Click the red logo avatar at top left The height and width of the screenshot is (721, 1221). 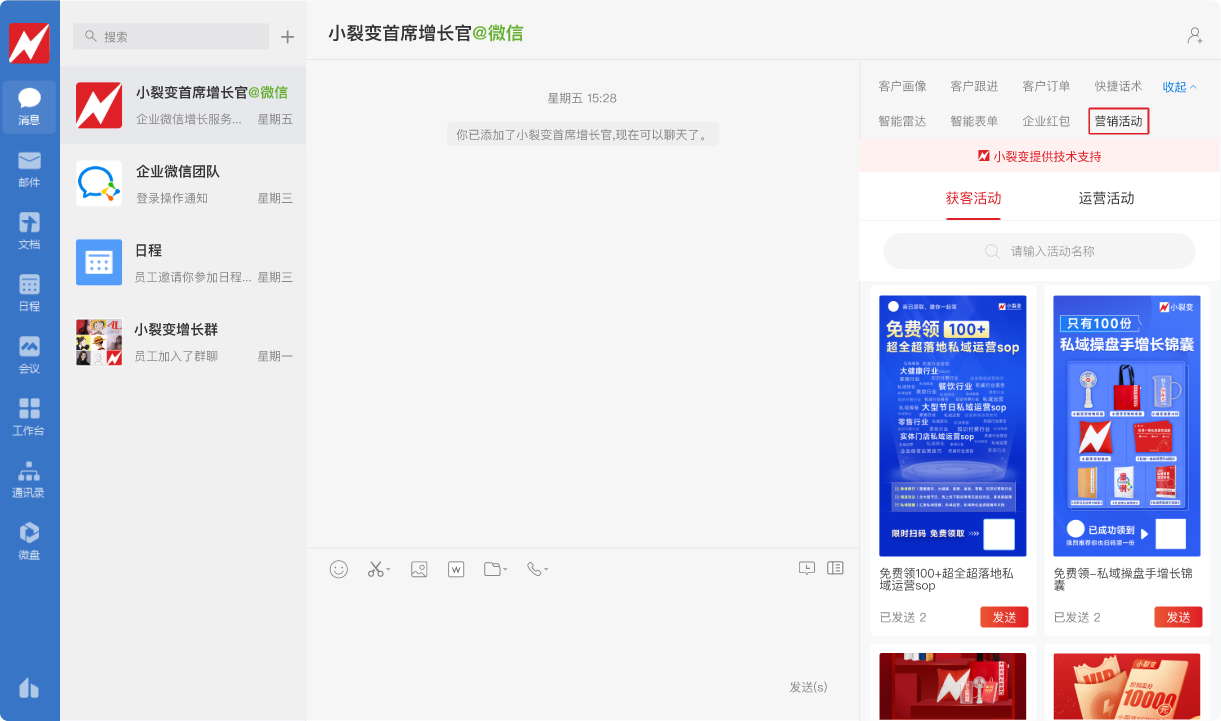pyautogui.click(x=29, y=43)
